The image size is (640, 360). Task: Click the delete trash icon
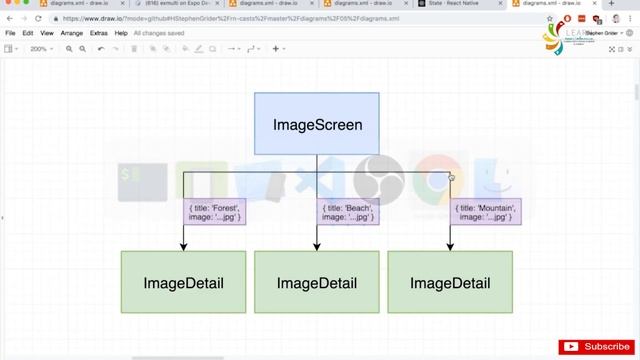134,49
